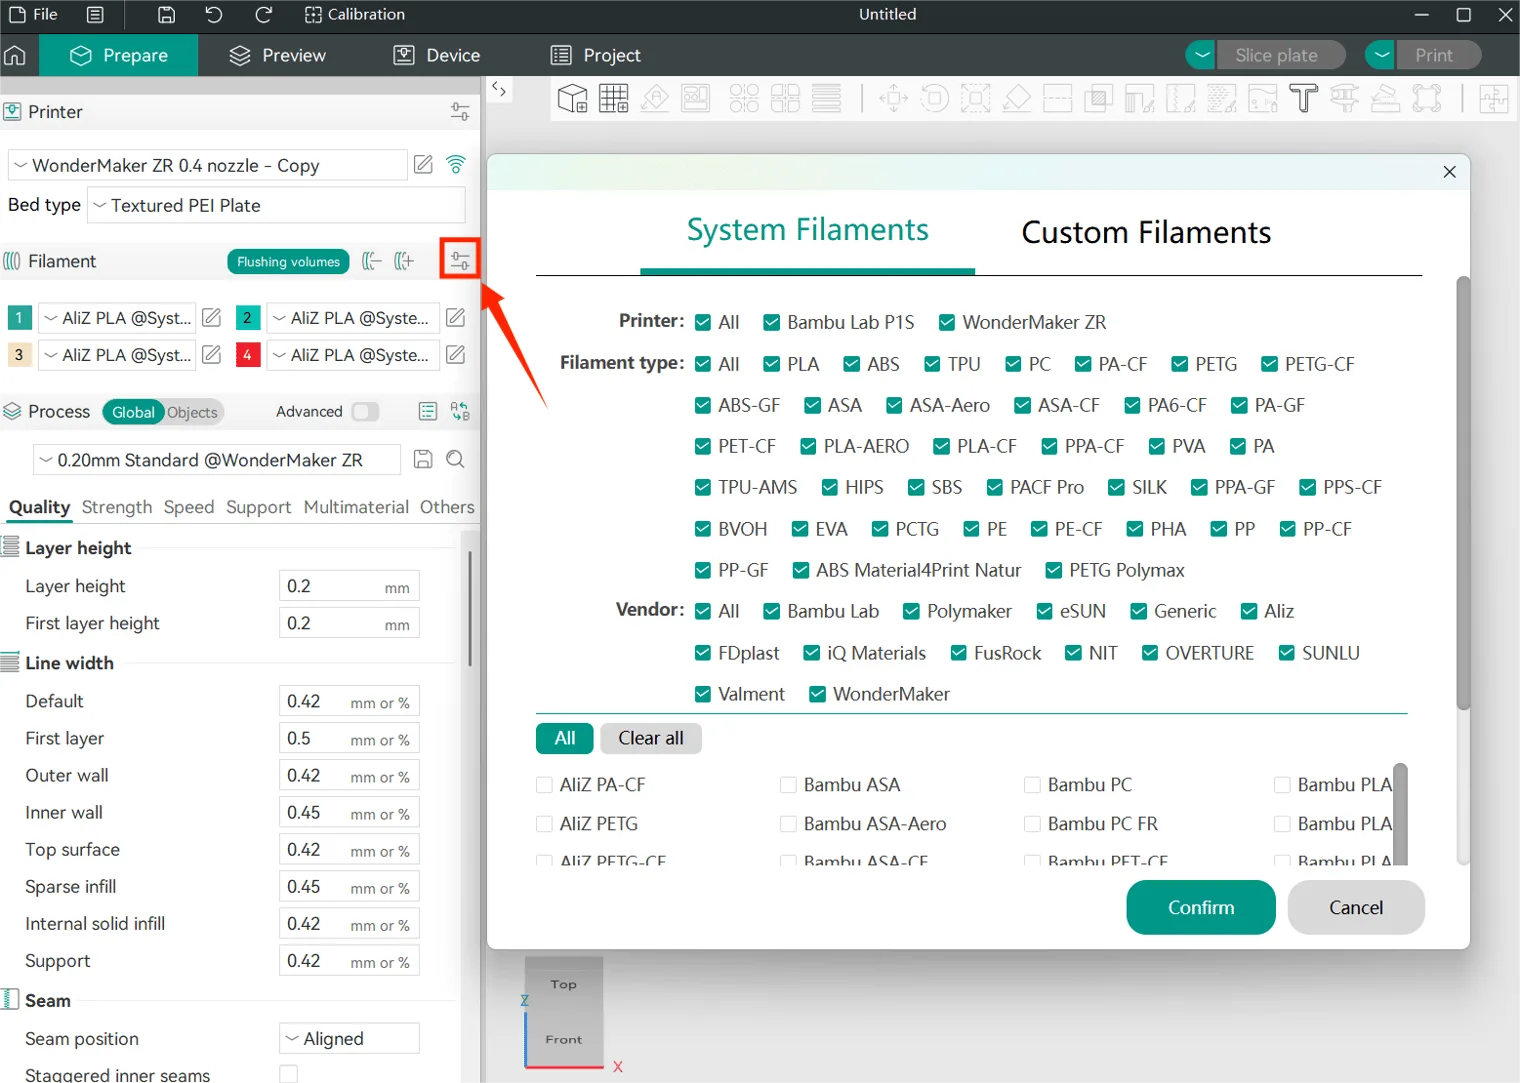Open filament 4 preset dropdown
This screenshot has height=1083, width=1520.
click(353, 355)
